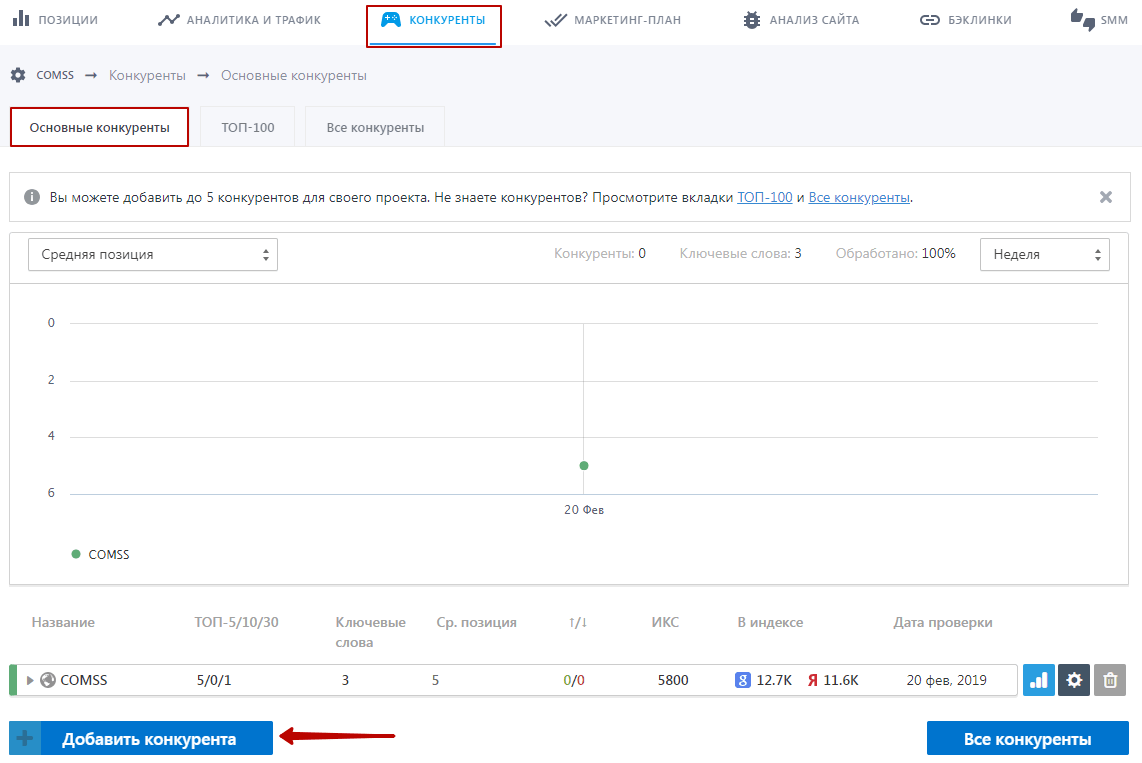Click the COMSS name in table row
Viewport: 1142px width, 763px height.
[84, 680]
